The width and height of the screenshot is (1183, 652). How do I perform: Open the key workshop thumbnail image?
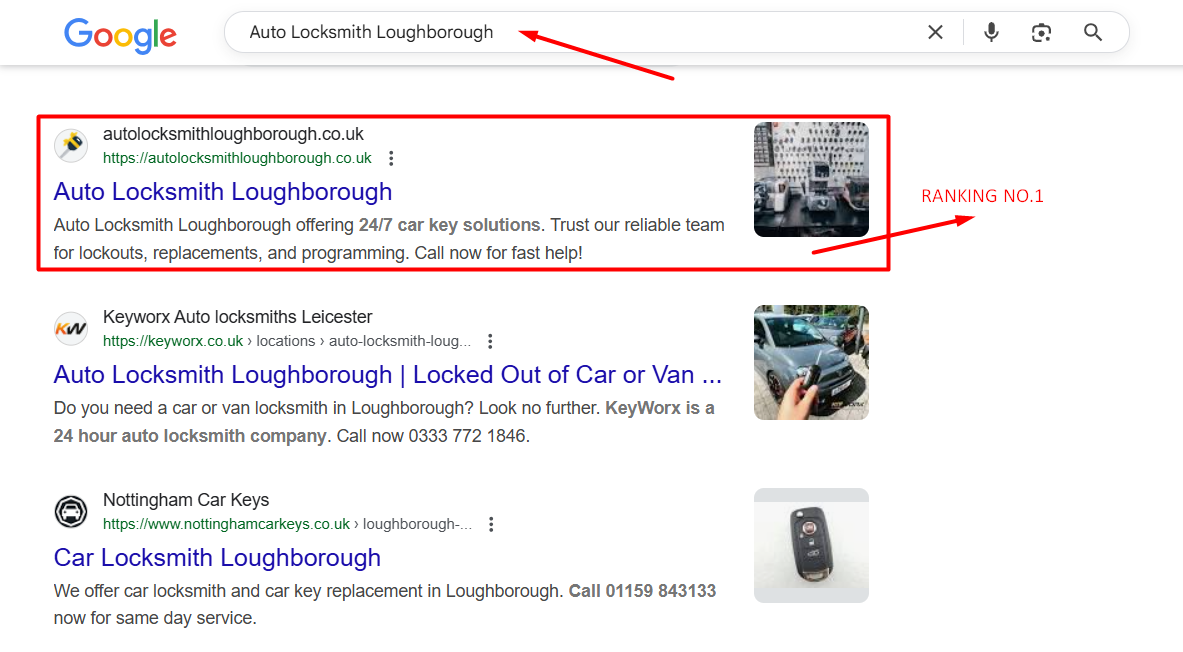811,179
